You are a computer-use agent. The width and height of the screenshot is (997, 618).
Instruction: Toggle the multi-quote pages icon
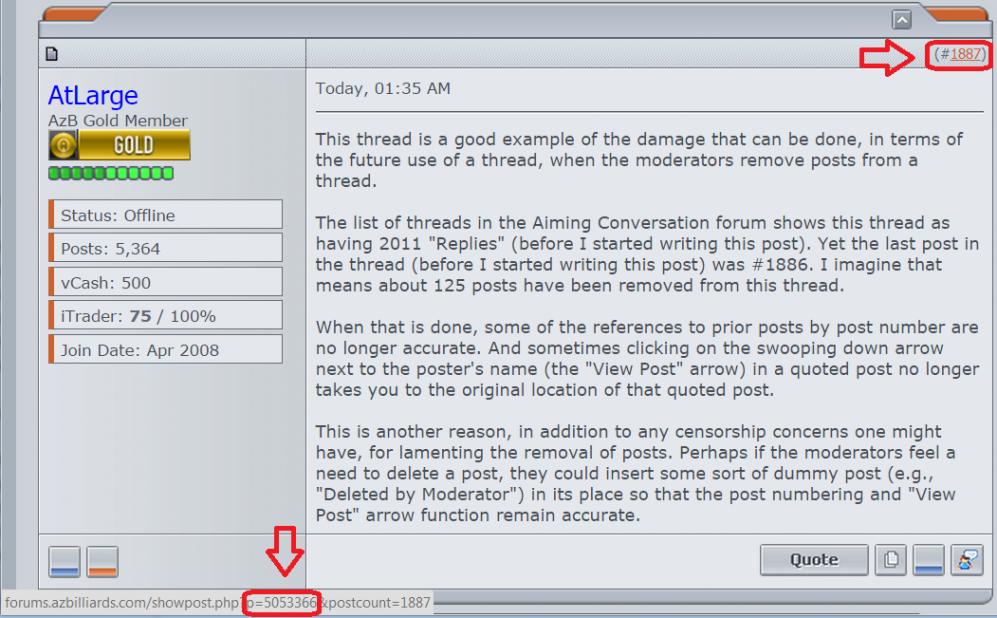coord(890,560)
